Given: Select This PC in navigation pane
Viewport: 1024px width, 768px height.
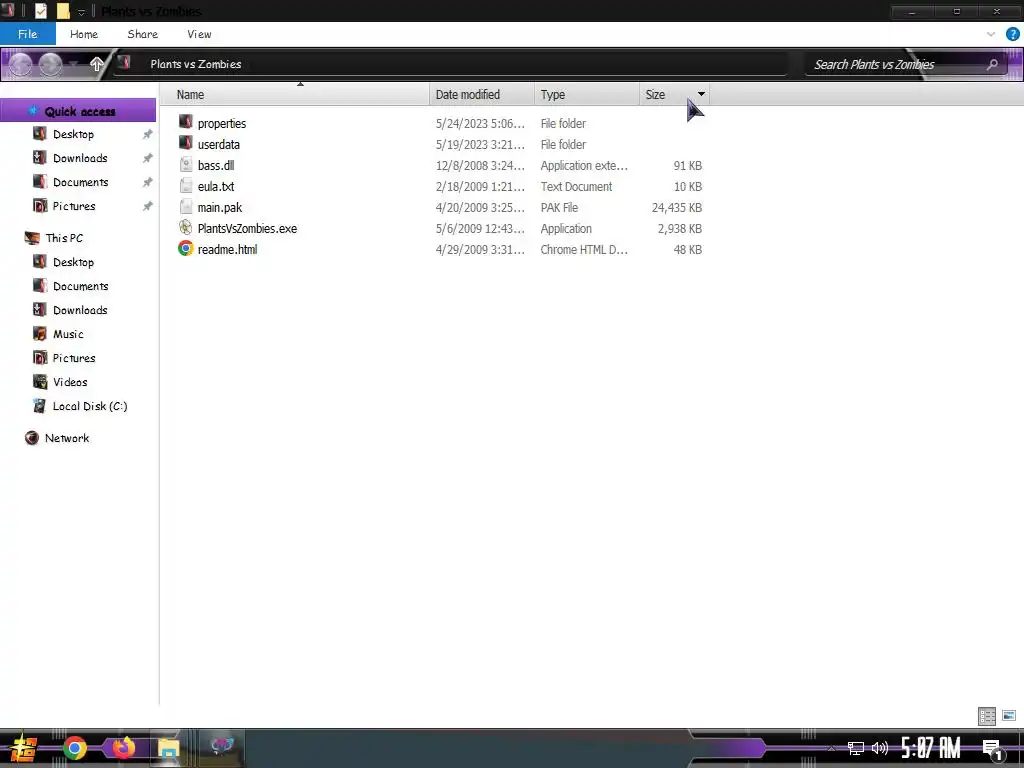Looking at the screenshot, I should [64, 238].
